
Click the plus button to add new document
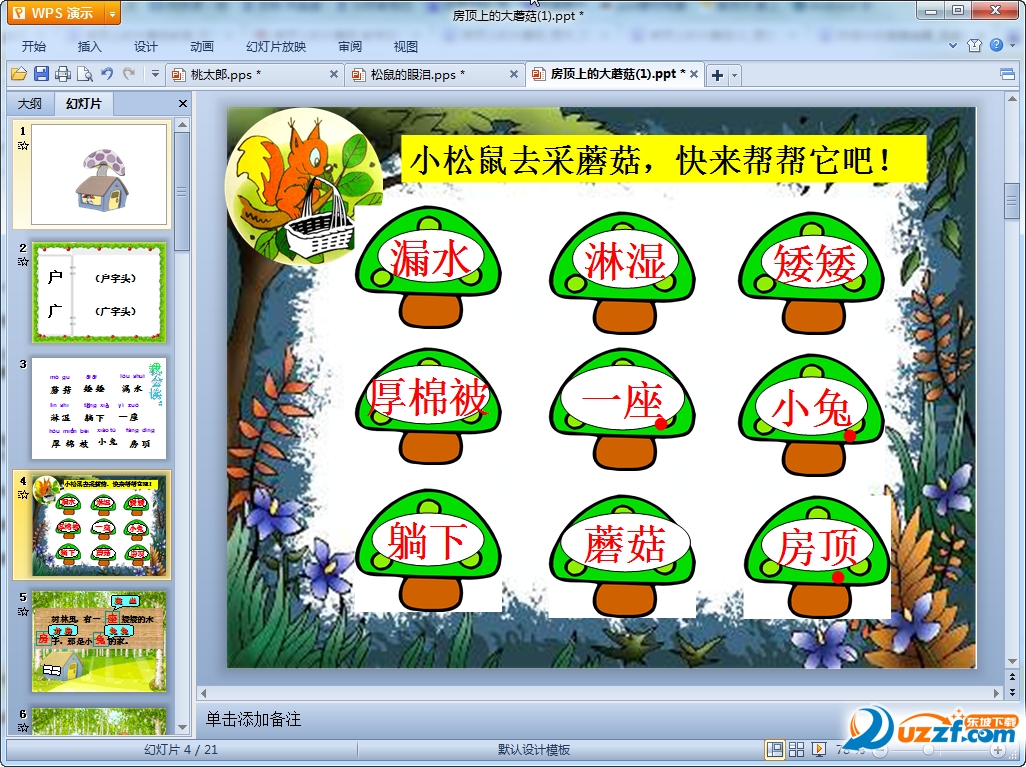click(x=717, y=75)
